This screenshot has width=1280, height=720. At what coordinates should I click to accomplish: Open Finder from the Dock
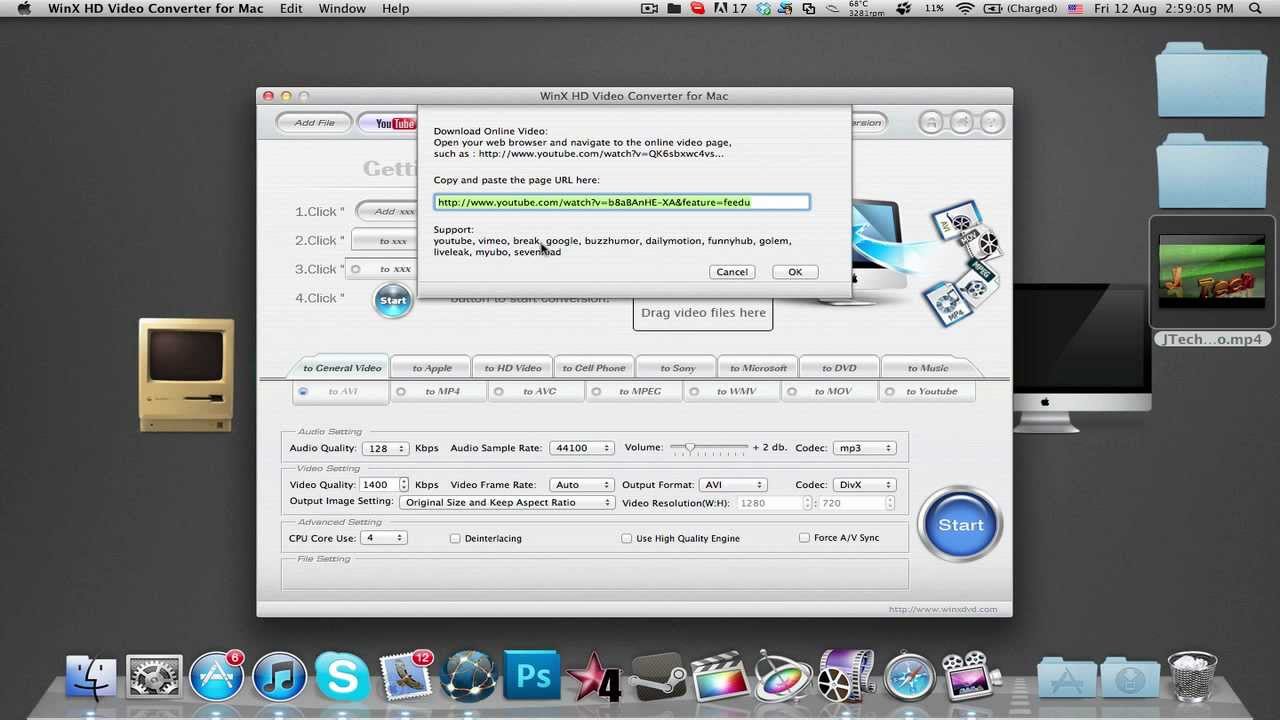pyautogui.click(x=91, y=678)
